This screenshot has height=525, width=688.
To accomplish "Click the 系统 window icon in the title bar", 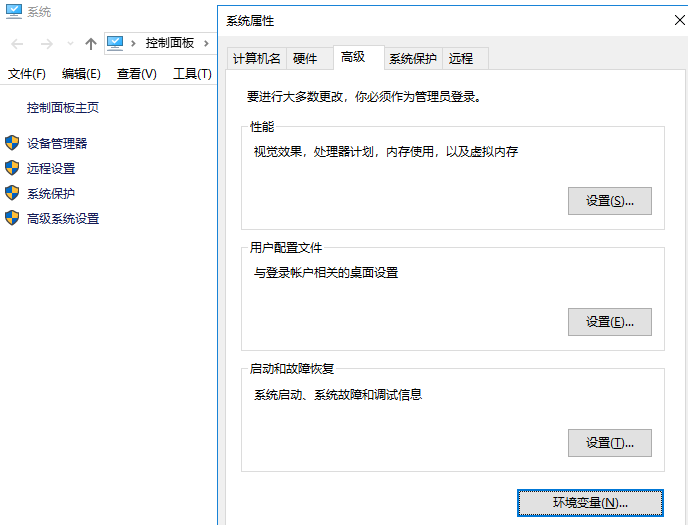I will click(x=13, y=12).
